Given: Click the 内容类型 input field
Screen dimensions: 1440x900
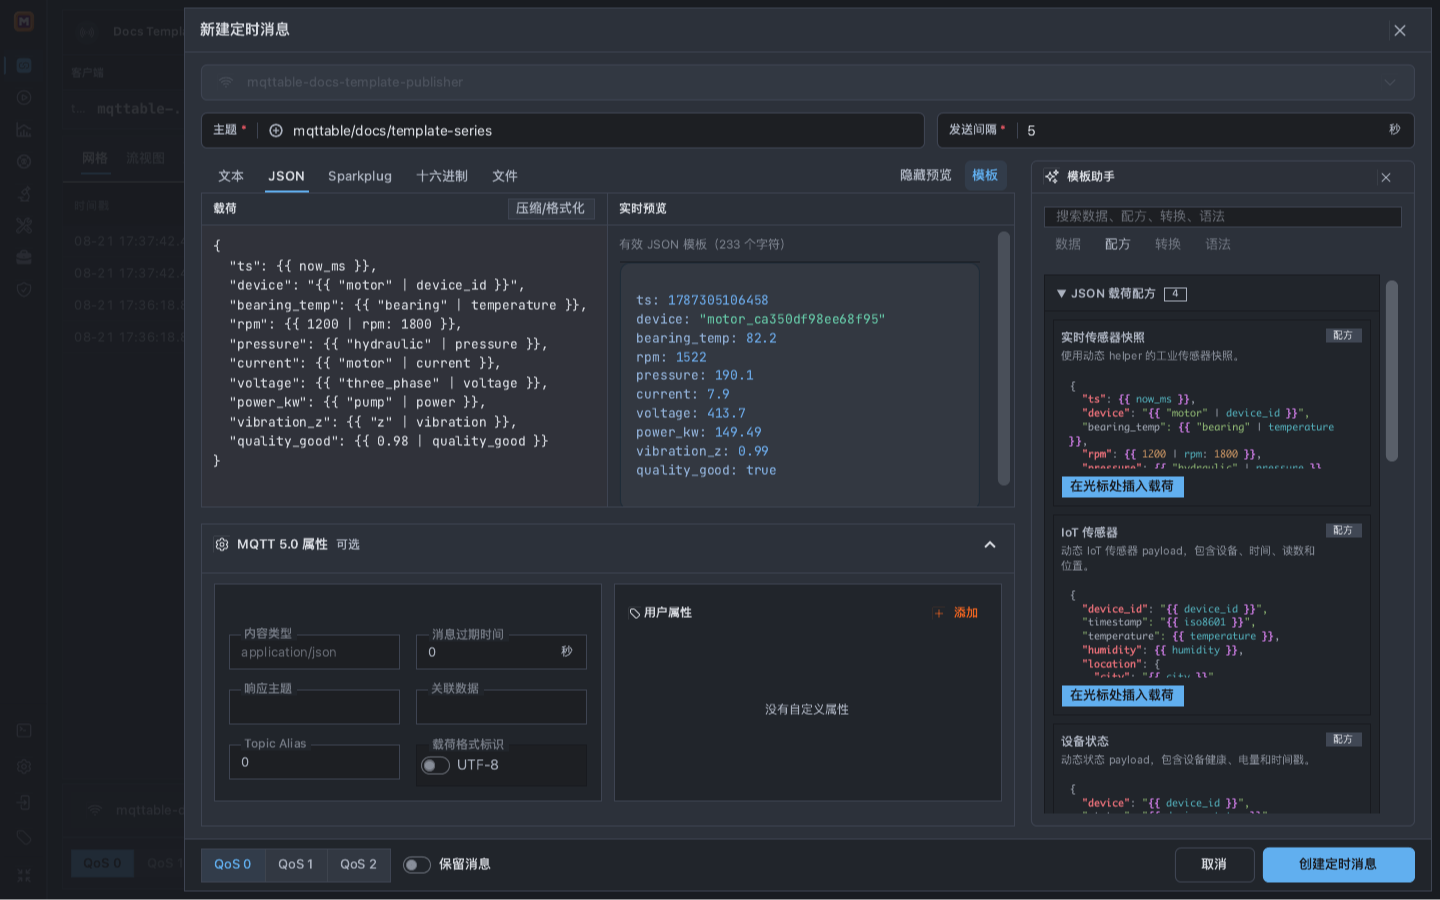Looking at the screenshot, I should click(314, 653).
